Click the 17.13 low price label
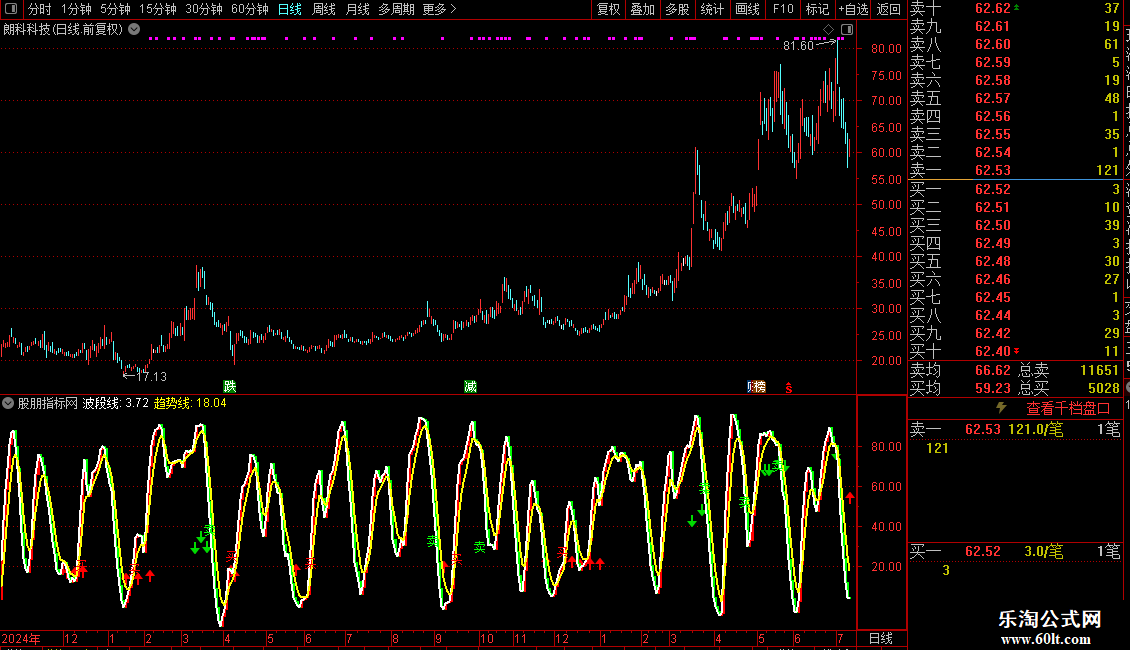Image resolution: width=1130 pixels, height=650 pixels. click(x=151, y=376)
